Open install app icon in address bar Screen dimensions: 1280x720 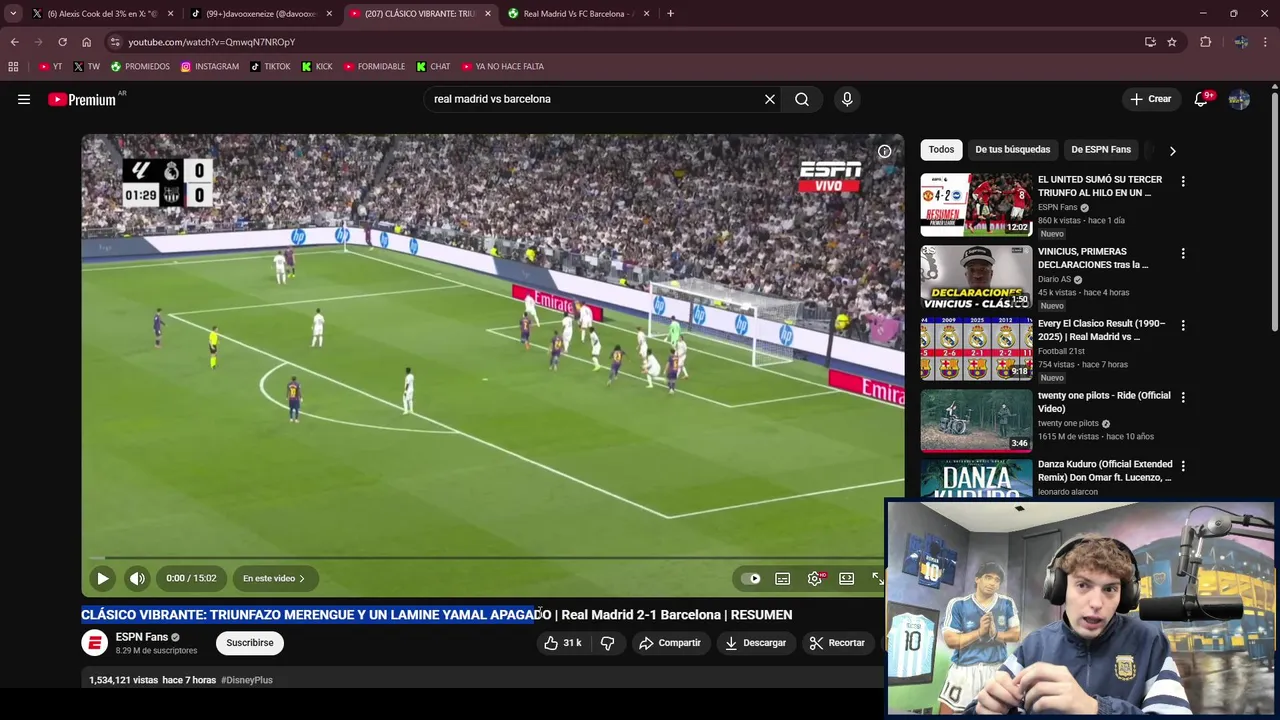[1150, 42]
